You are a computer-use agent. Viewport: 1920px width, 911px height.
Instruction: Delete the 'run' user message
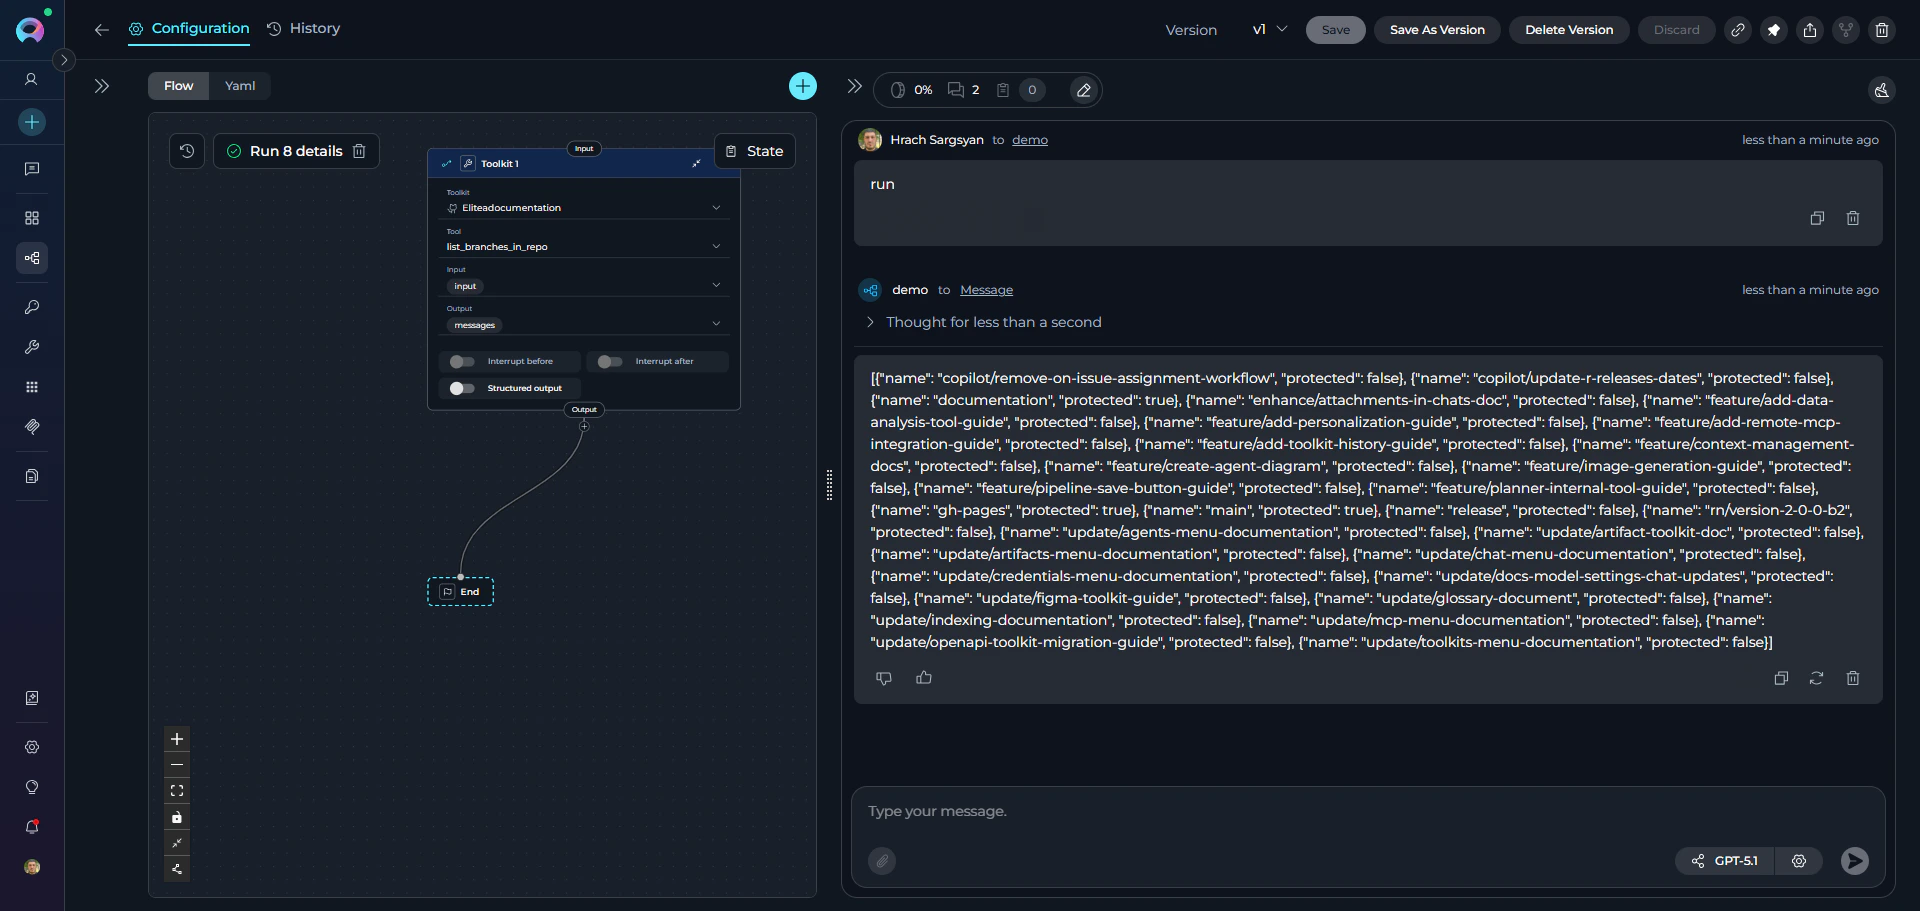[x=1853, y=218]
